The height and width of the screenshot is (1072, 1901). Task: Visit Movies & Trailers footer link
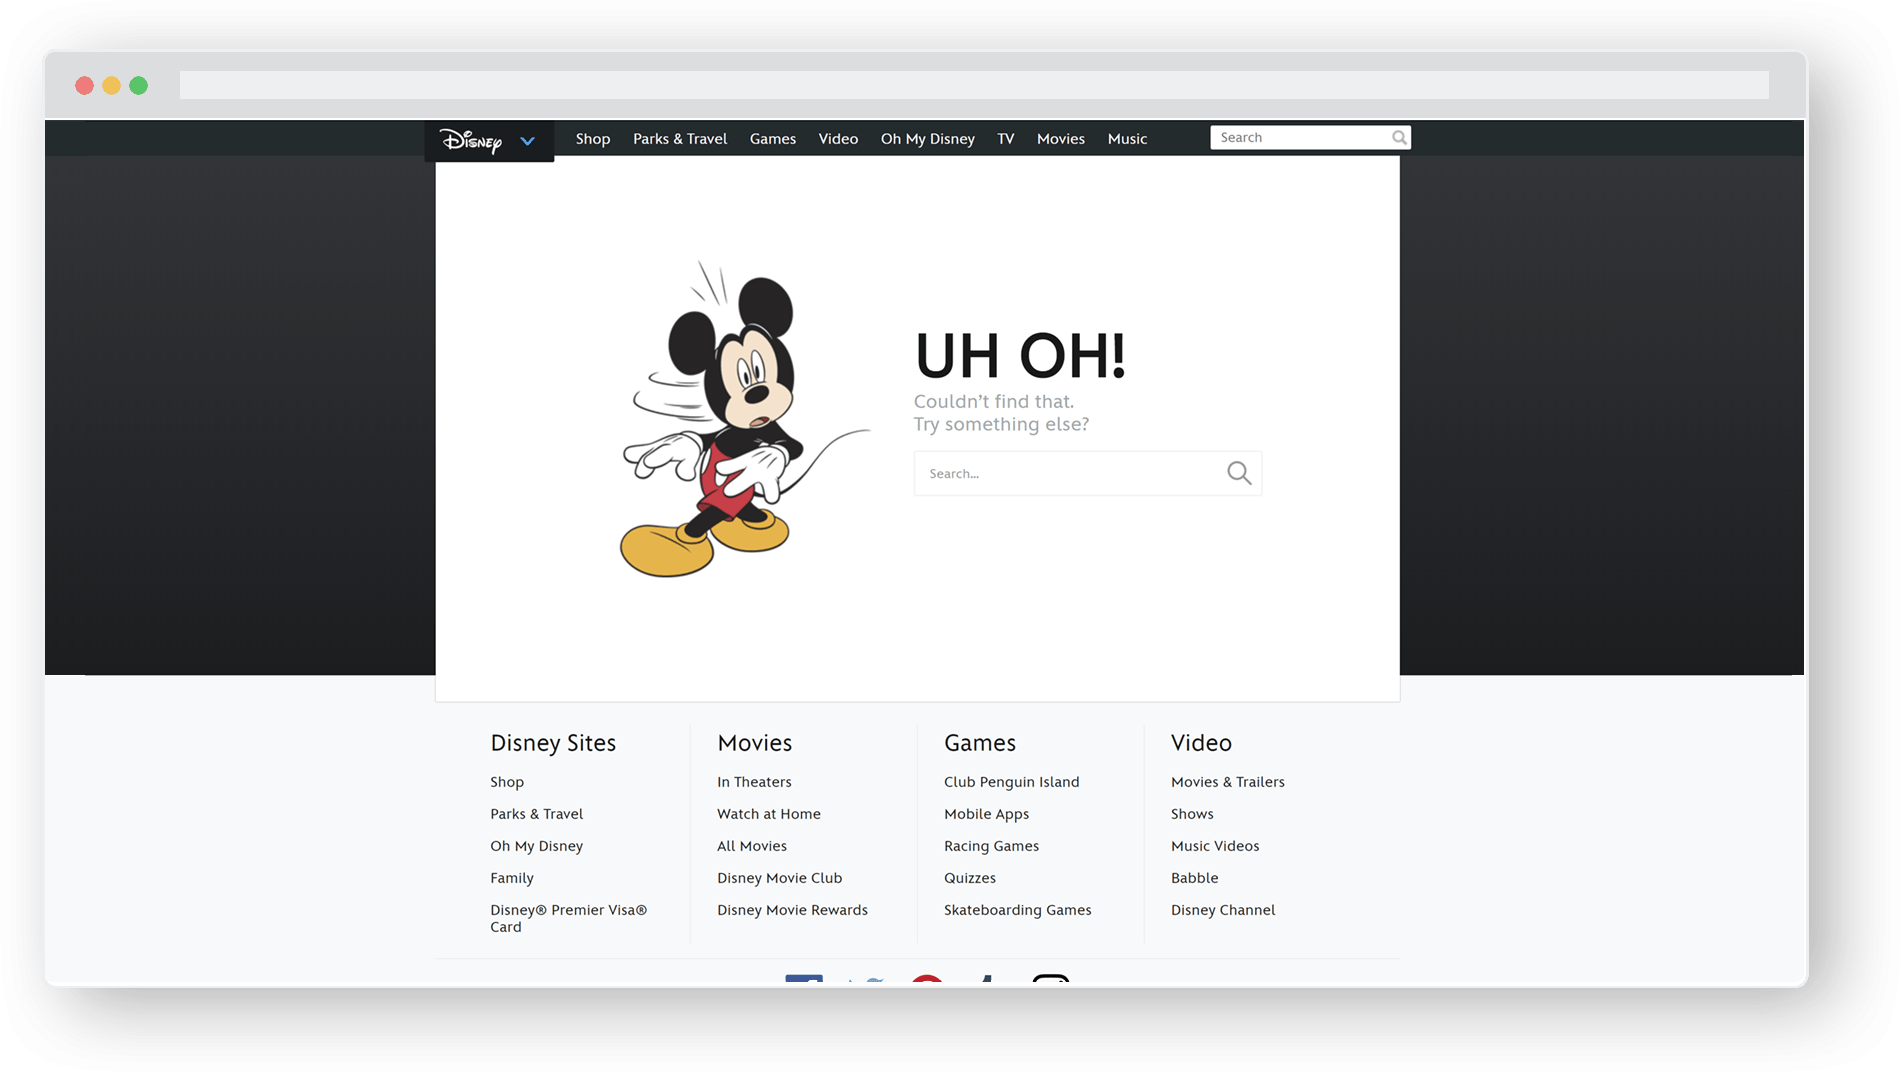[x=1227, y=782]
